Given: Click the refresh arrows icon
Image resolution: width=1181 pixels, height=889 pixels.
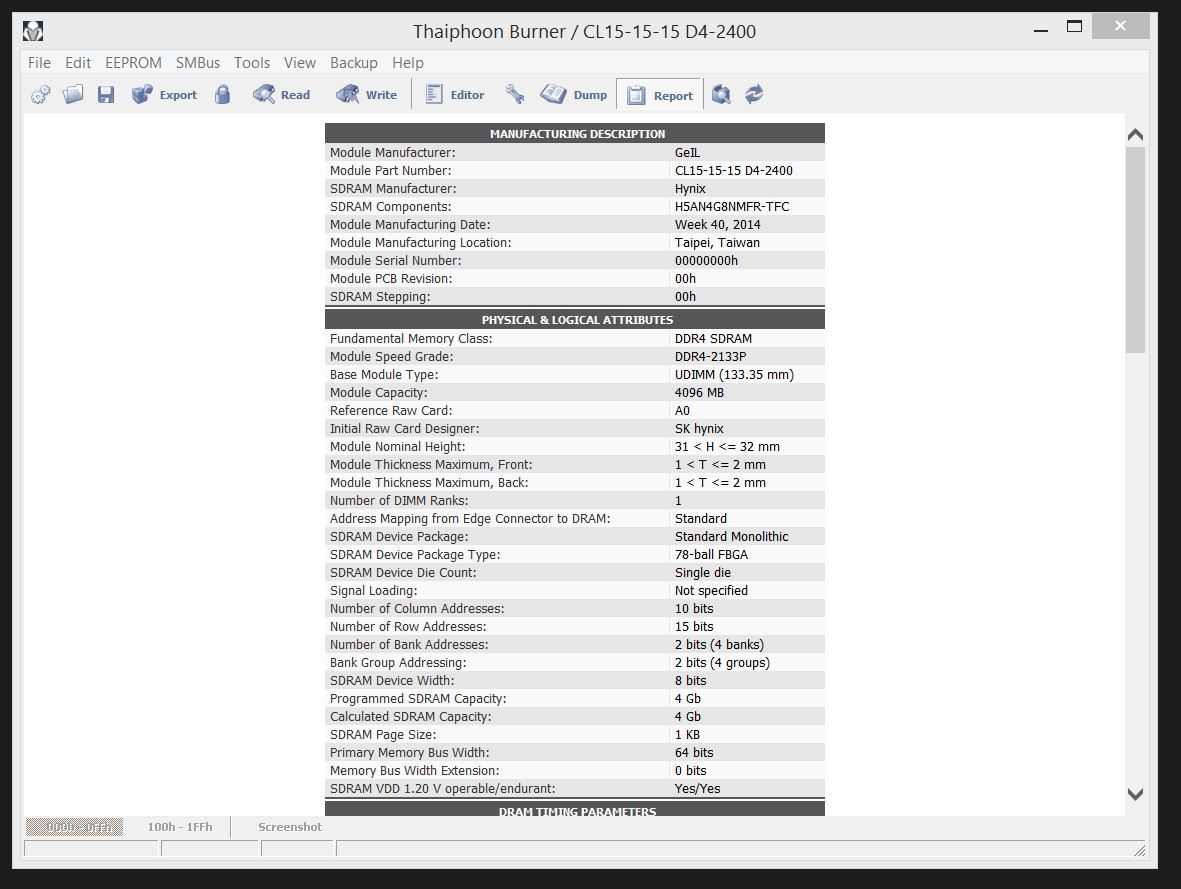Looking at the screenshot, I should click(x=754, y=95).
